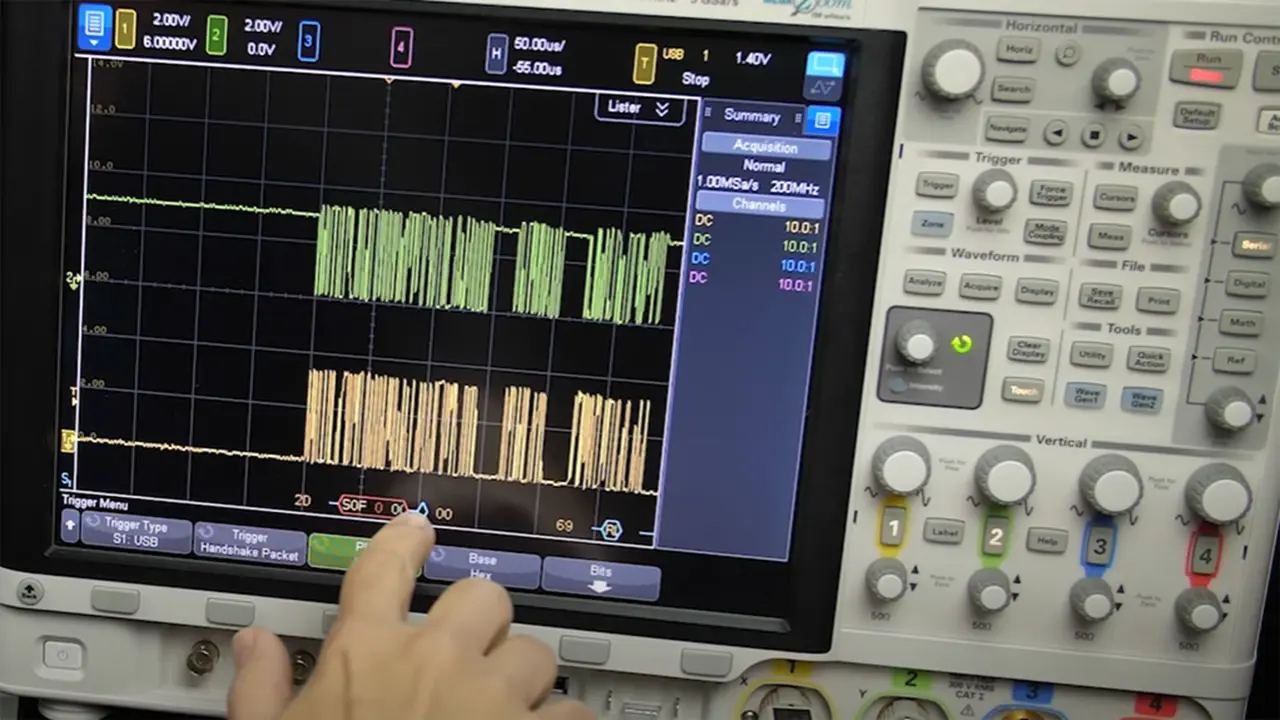Open the Trigger Type S1: USB softkey

coord(137,532)
